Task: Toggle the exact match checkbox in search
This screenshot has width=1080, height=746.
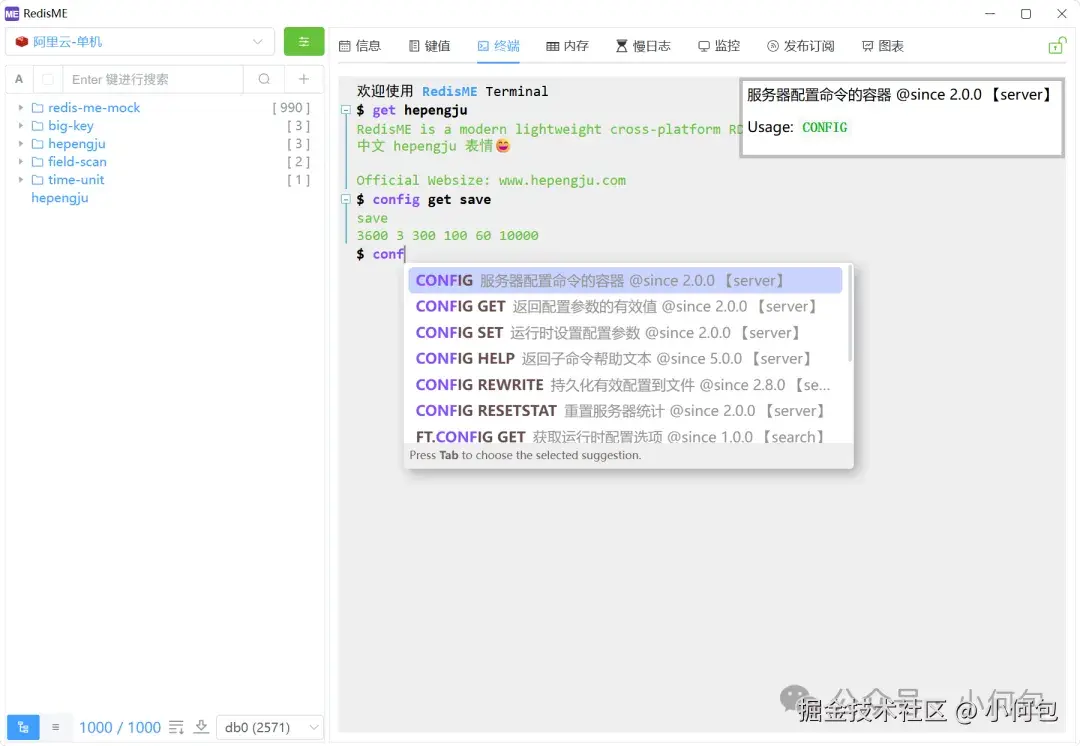Action: pos(48,79)
